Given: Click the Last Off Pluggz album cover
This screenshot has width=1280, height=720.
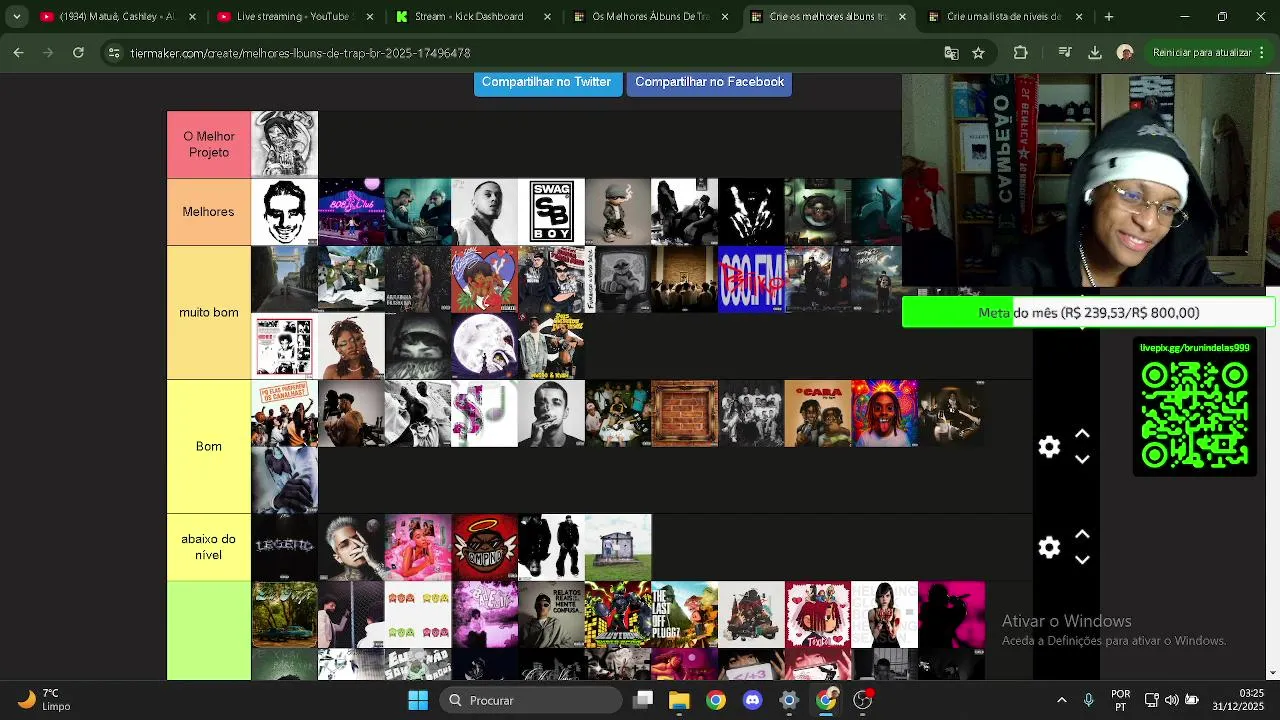Looking at the screenshot, I should 684,614.
